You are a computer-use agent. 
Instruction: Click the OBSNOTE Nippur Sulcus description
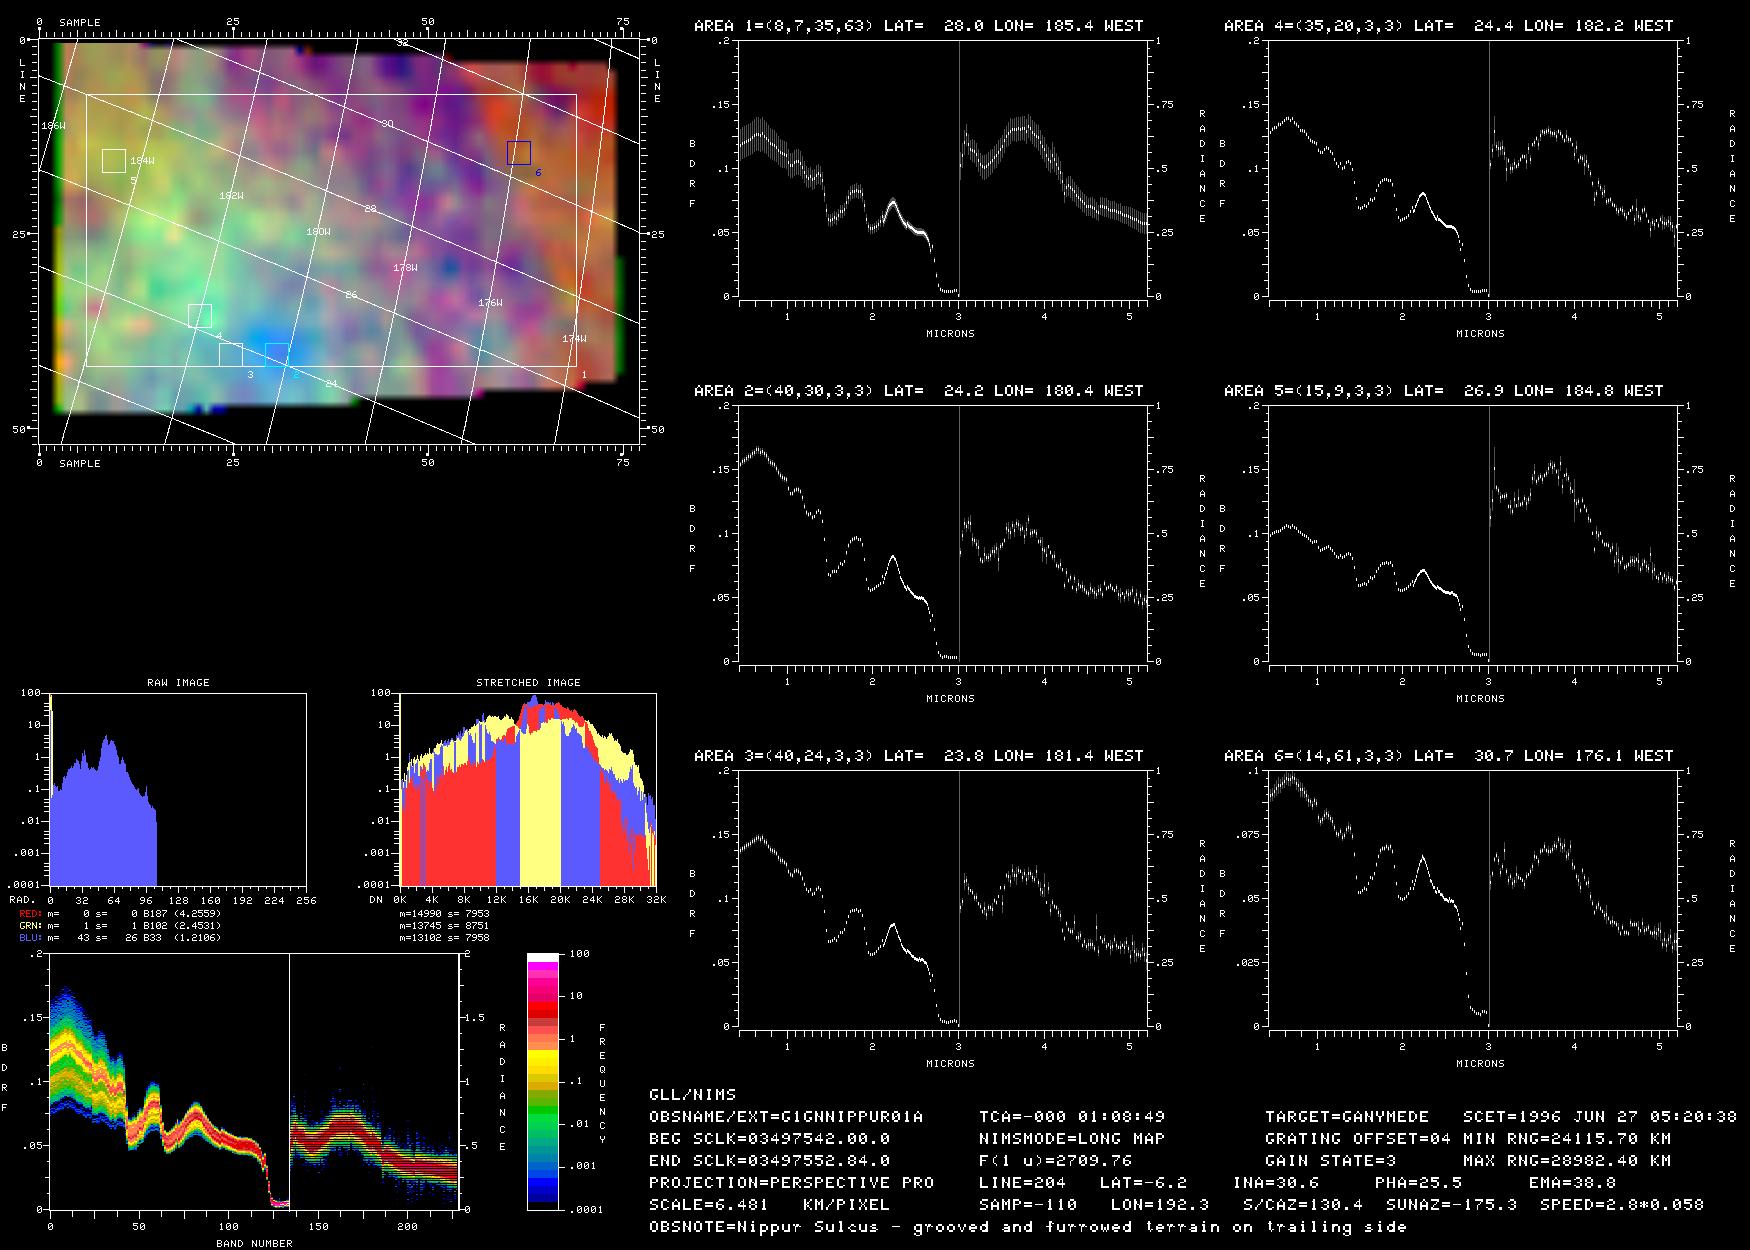coord(1027,1227)
